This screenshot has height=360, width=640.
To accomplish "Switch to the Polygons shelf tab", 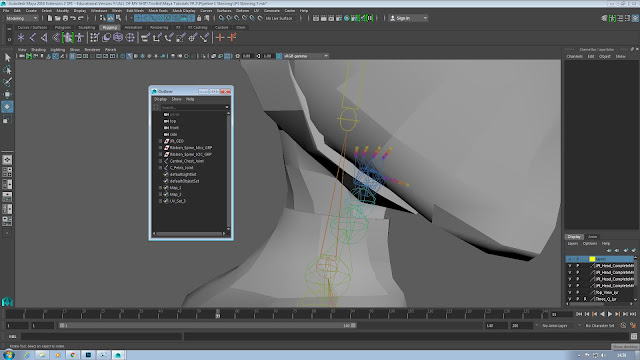I will pos(62,27).
